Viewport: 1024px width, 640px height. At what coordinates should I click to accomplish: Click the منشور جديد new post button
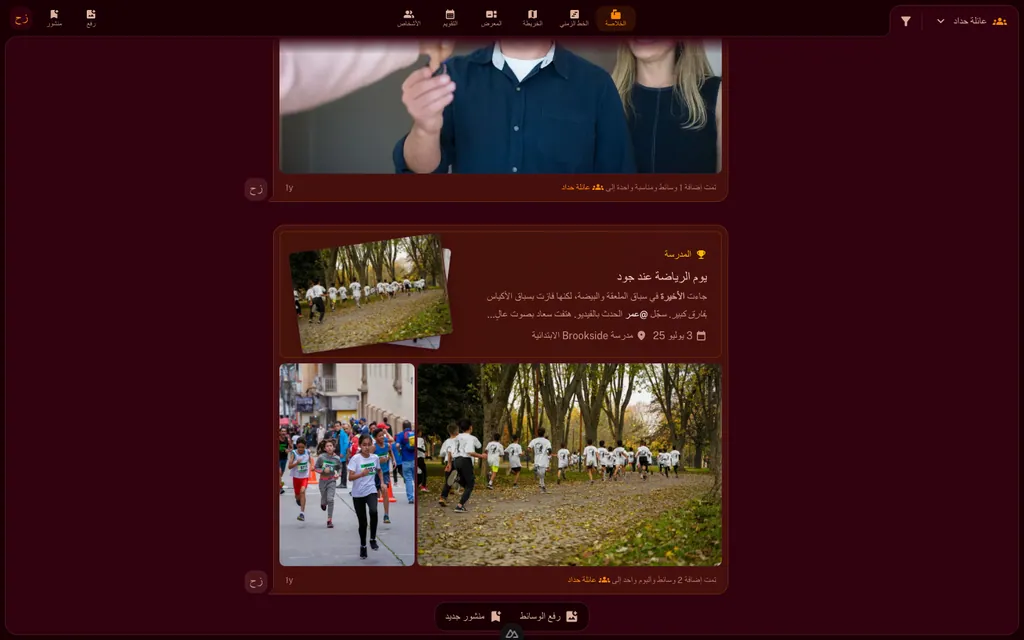point(473,616)
